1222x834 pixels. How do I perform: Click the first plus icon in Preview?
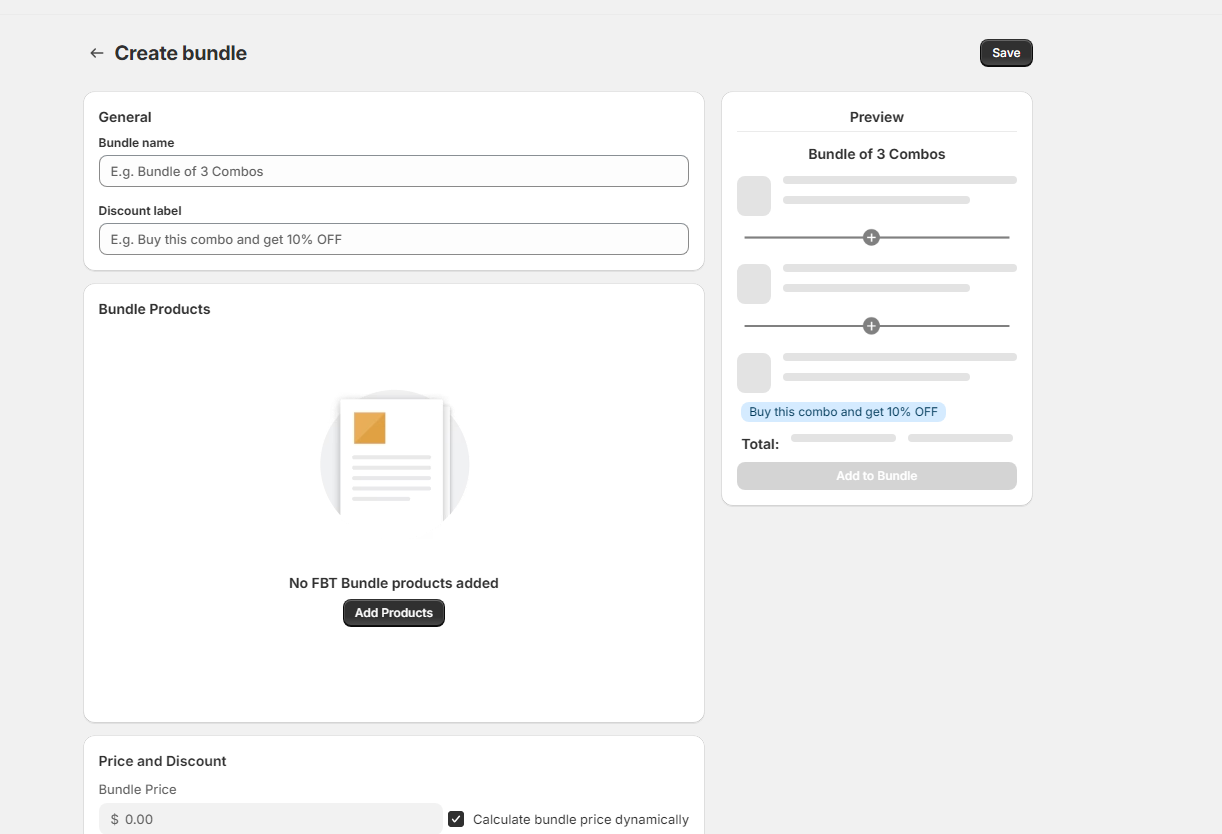tap(871, 238)
